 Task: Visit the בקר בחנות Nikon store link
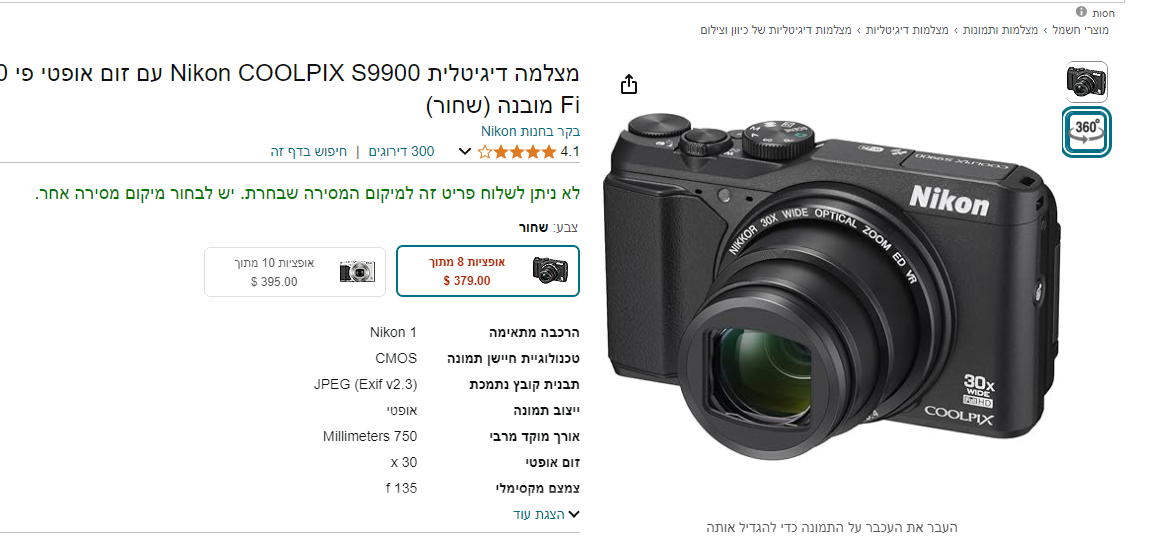point(531,132)
